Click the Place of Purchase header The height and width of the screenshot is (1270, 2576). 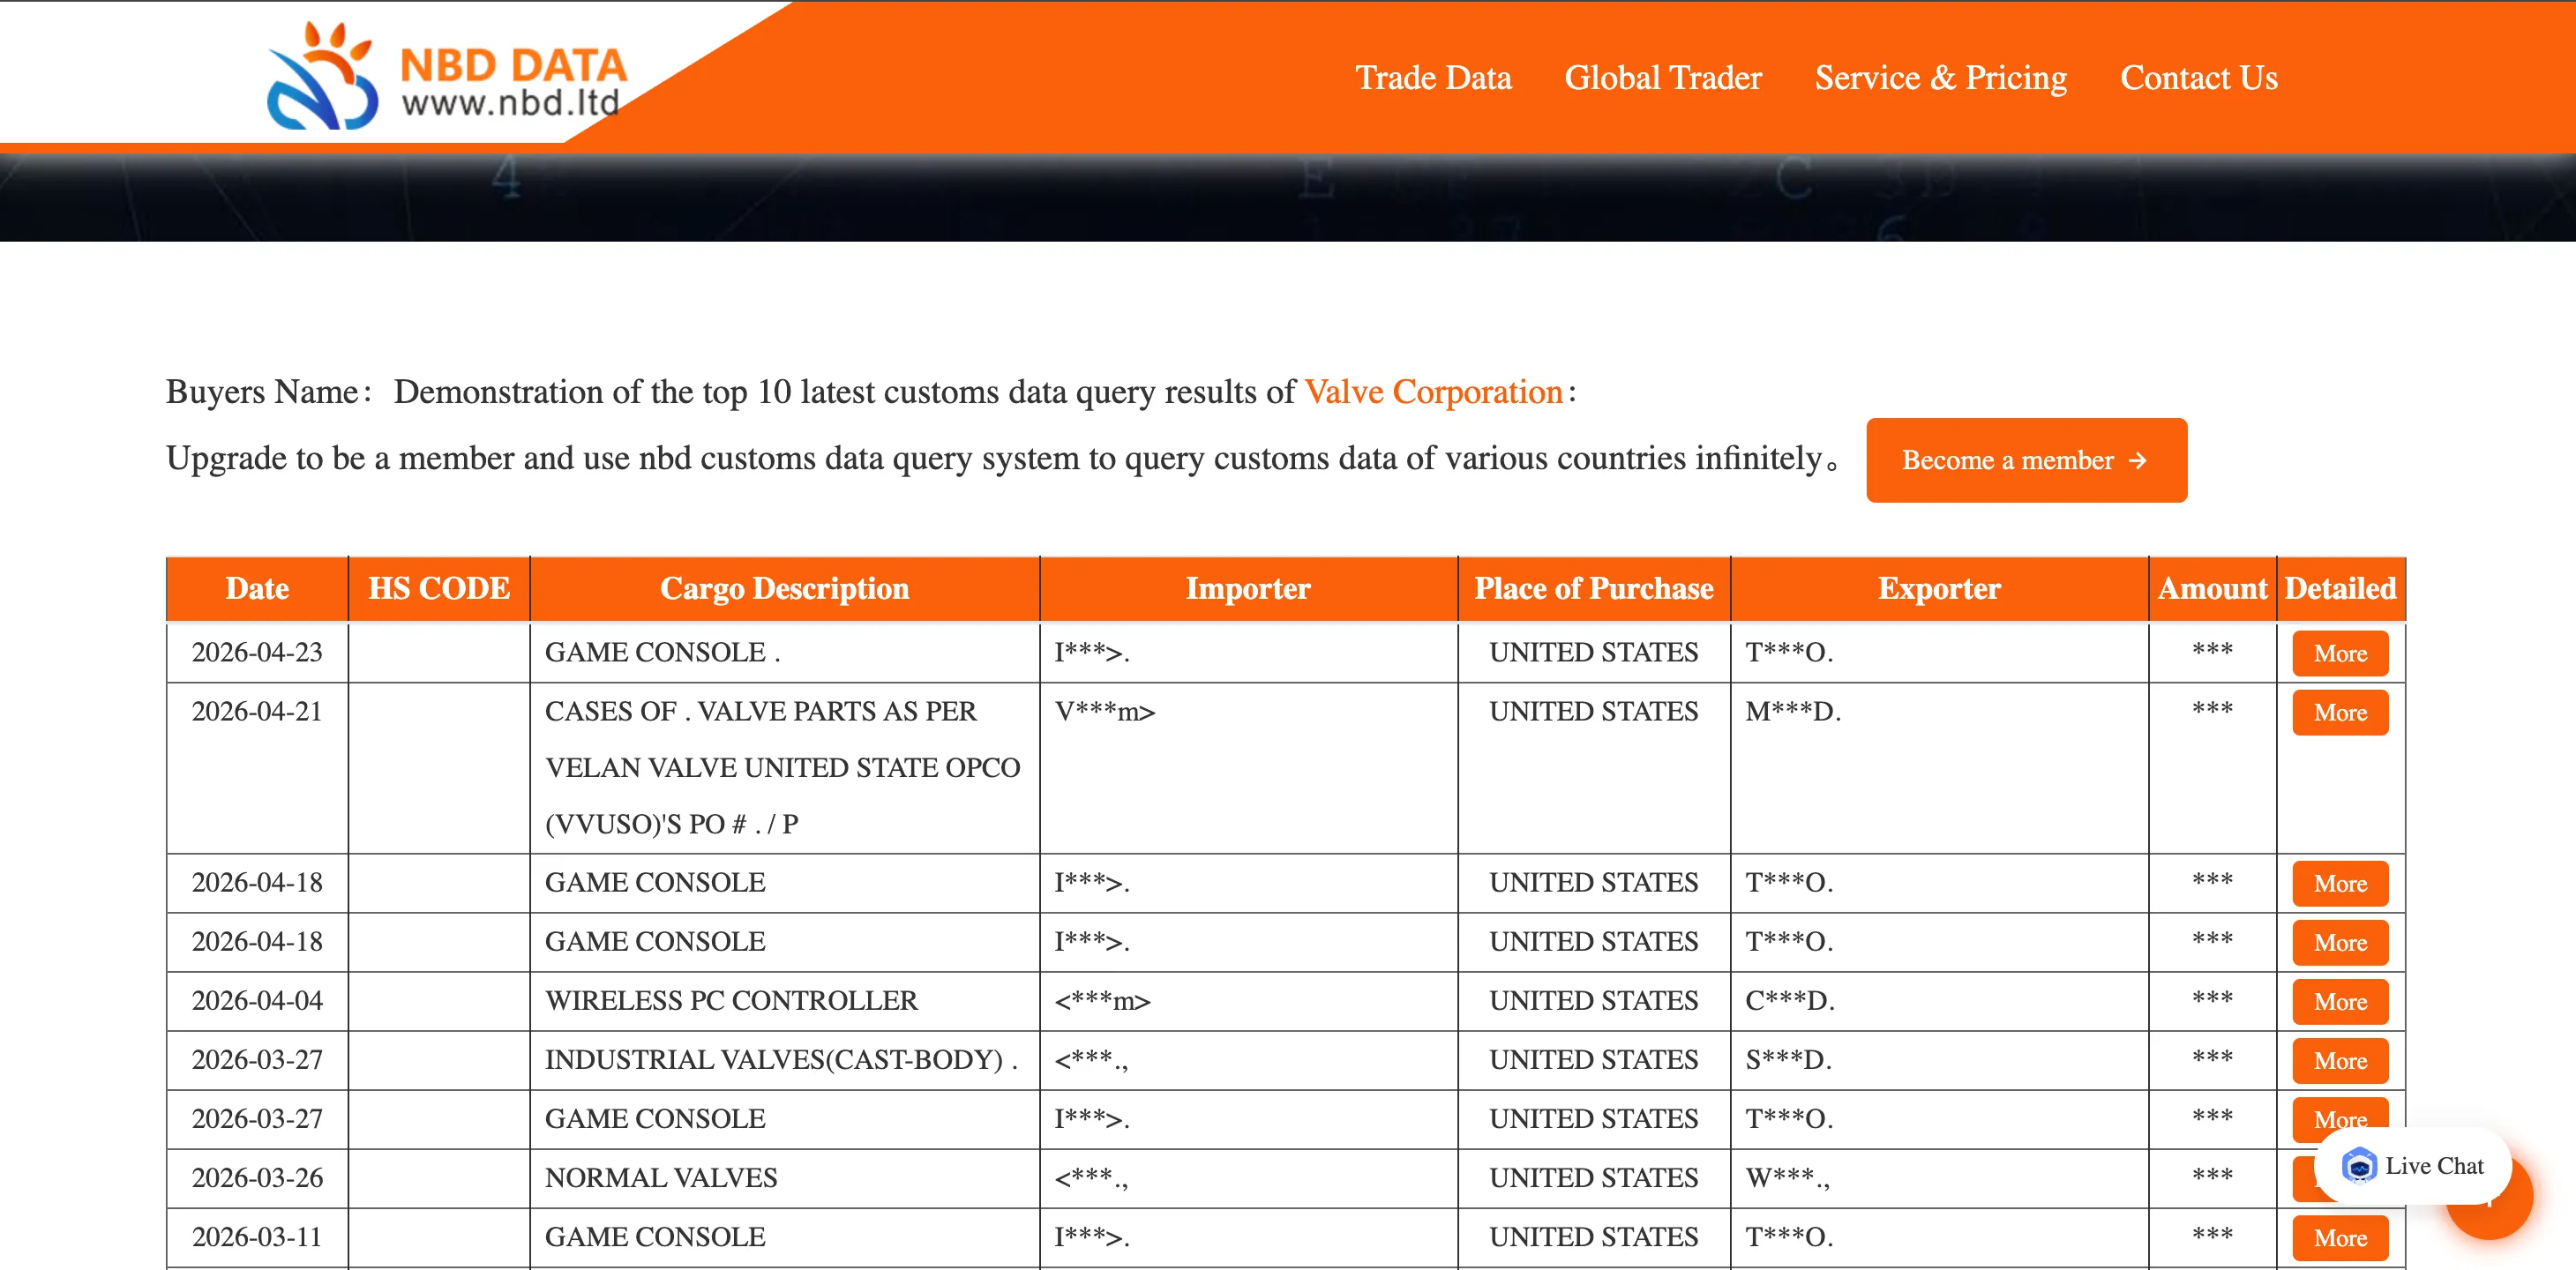[x=1594, y=588]
